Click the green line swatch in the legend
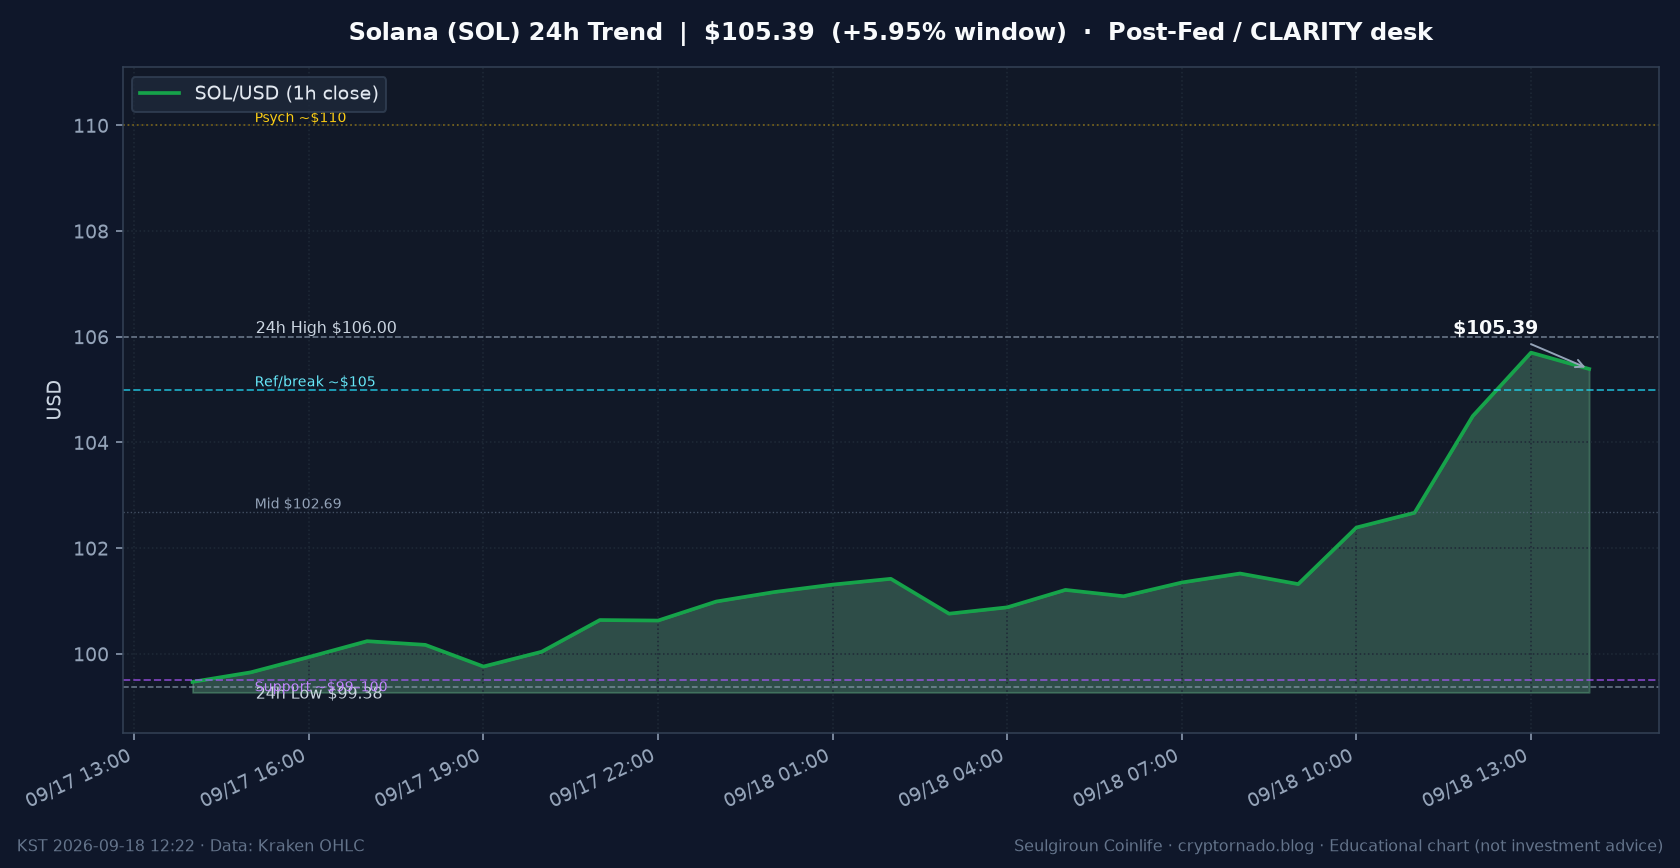The width and height of the screenshot is (1680, 868). pyautogui.click(x=160, y=93)
